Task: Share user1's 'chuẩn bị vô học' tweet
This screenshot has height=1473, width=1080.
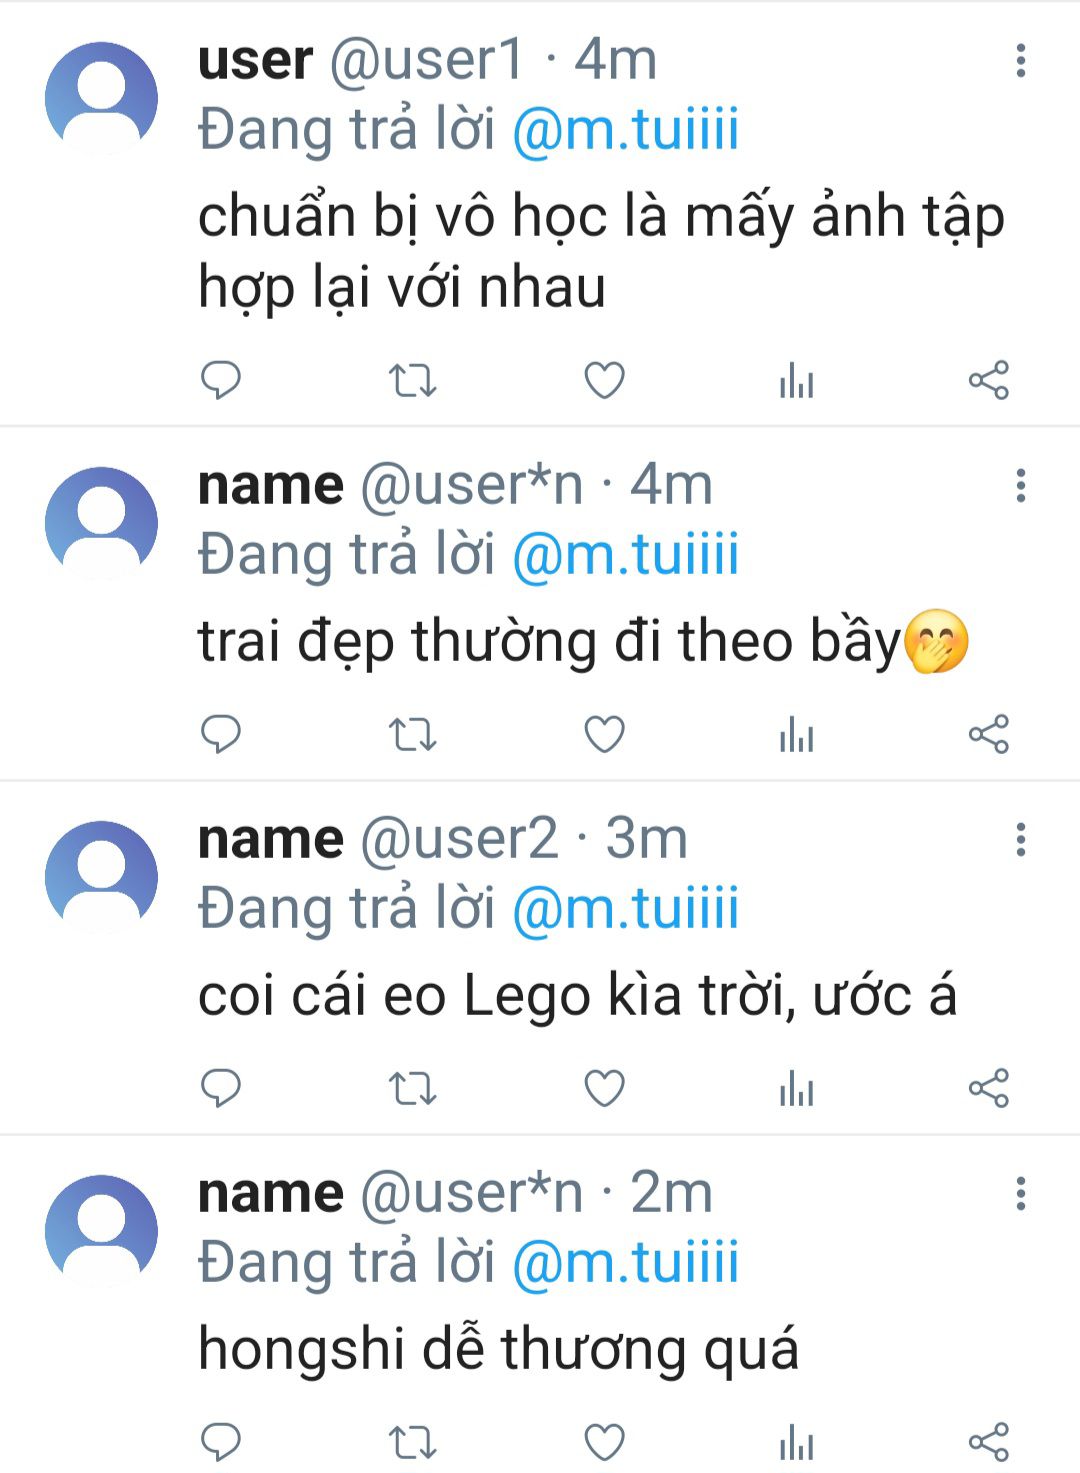Action: 988,380
